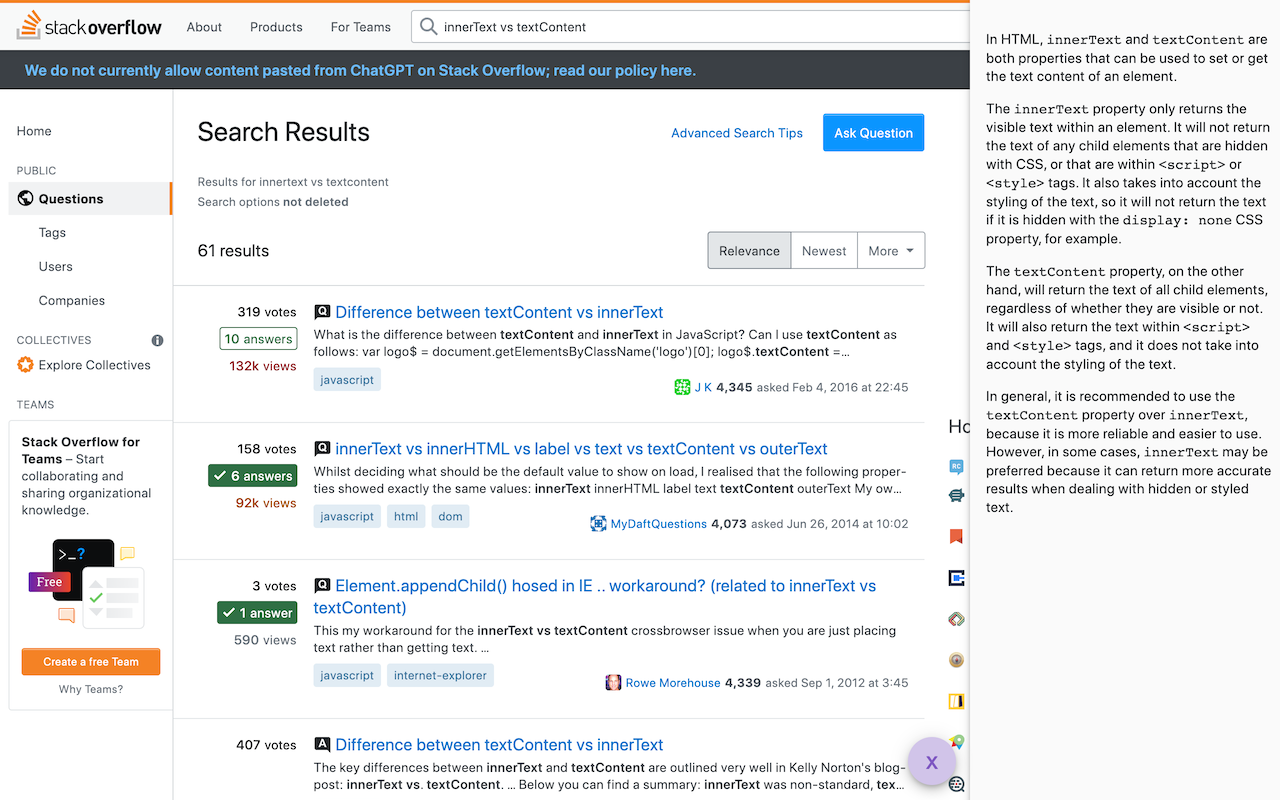Sort results by Relevance
The height and width of the screenshot is (800, 1280).
(x=749, y=251)
